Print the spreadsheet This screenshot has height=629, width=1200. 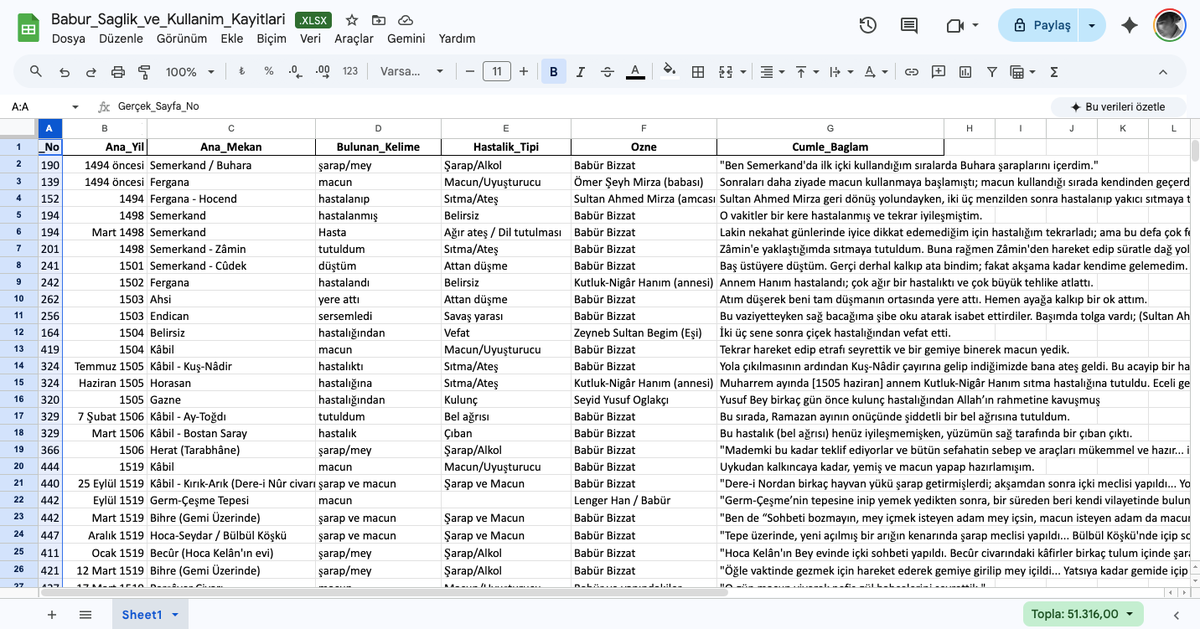click(x=118, y=72)
